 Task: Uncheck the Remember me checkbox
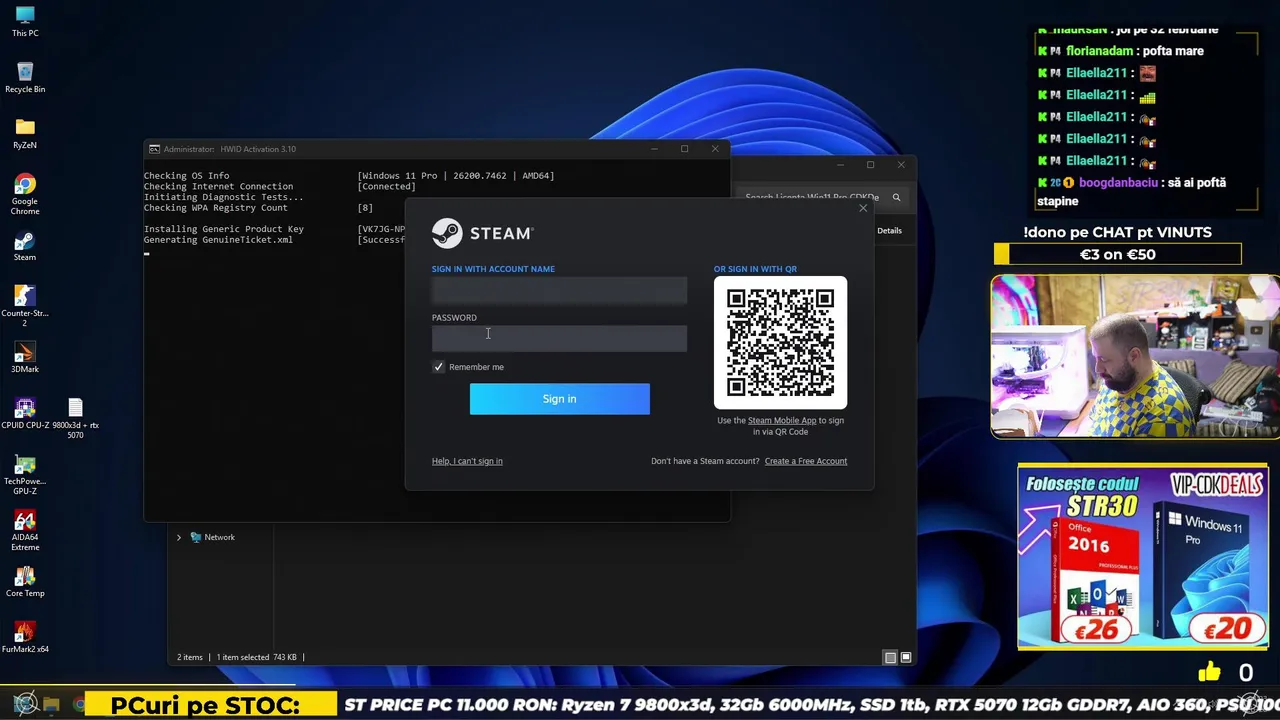click(x=438, y=367)
